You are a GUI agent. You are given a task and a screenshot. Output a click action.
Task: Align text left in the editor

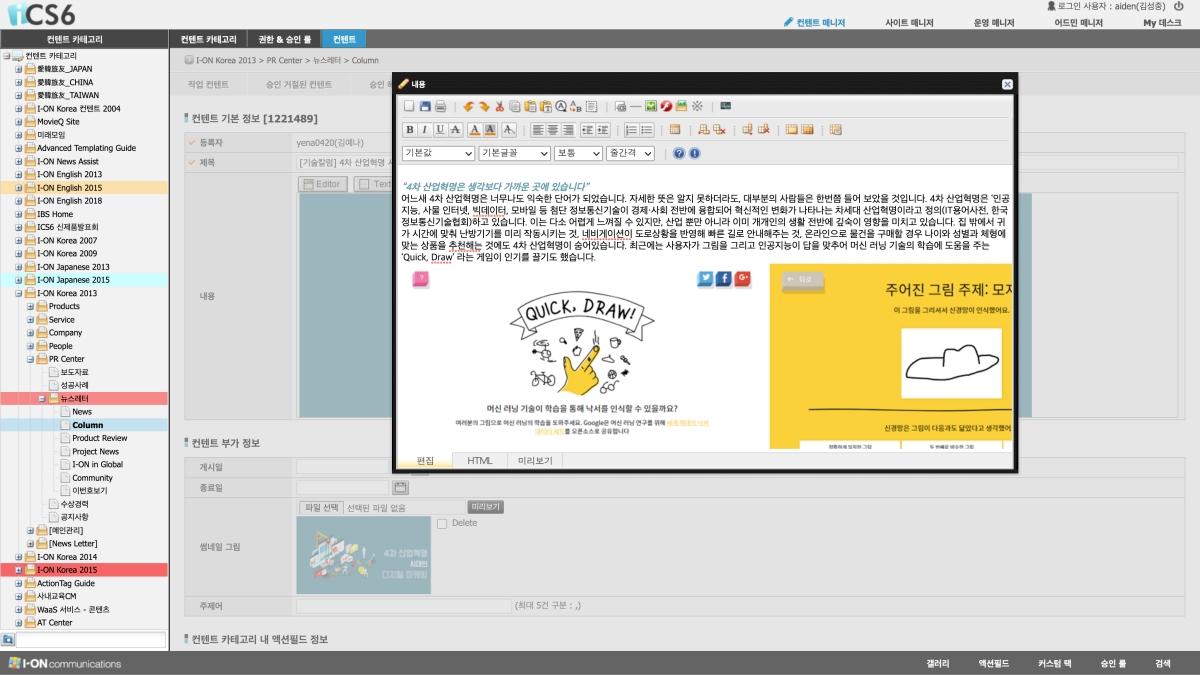pos(537,129)
